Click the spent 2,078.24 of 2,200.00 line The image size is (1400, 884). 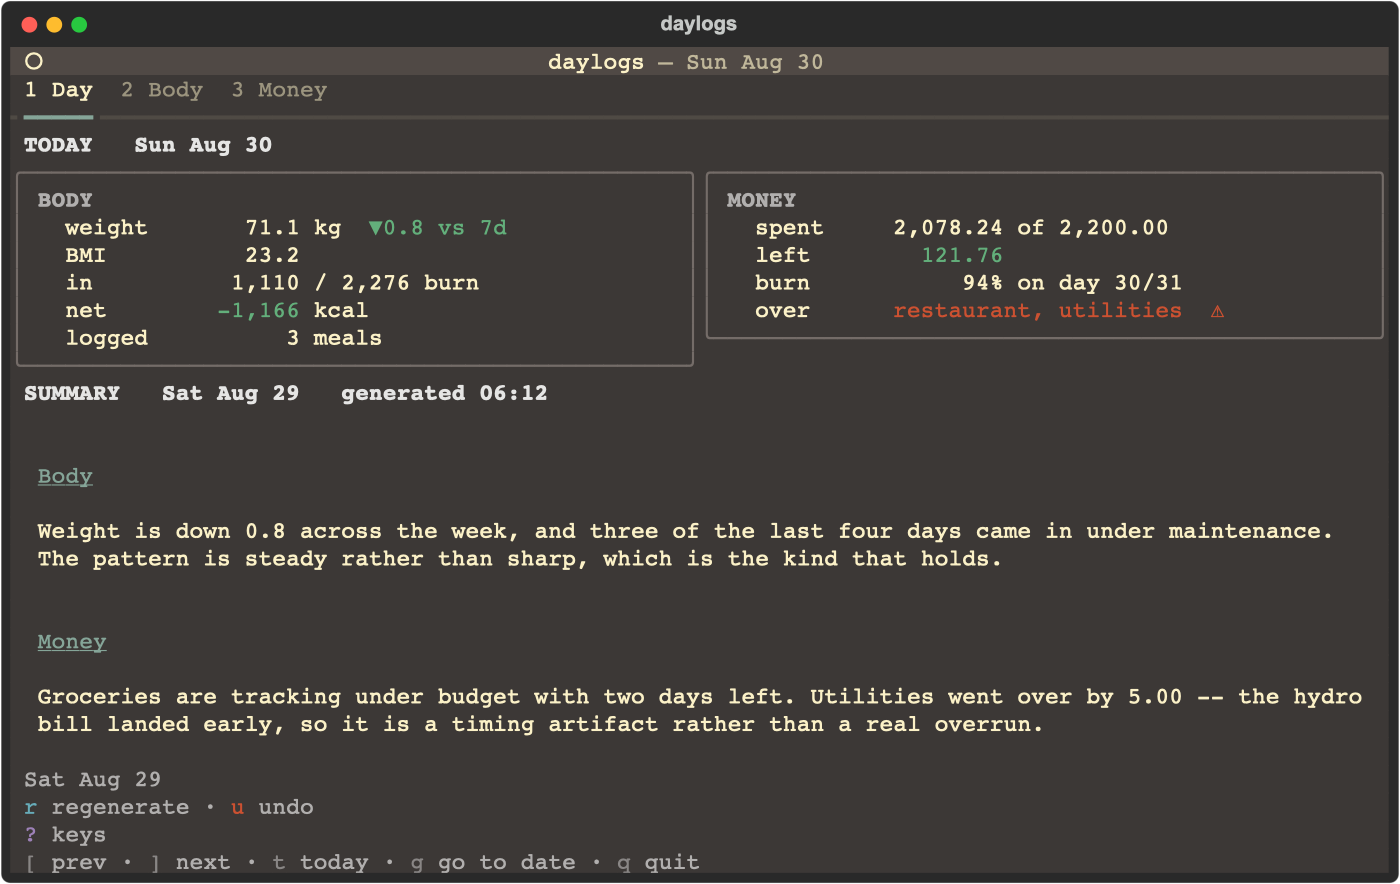(962, 228)
